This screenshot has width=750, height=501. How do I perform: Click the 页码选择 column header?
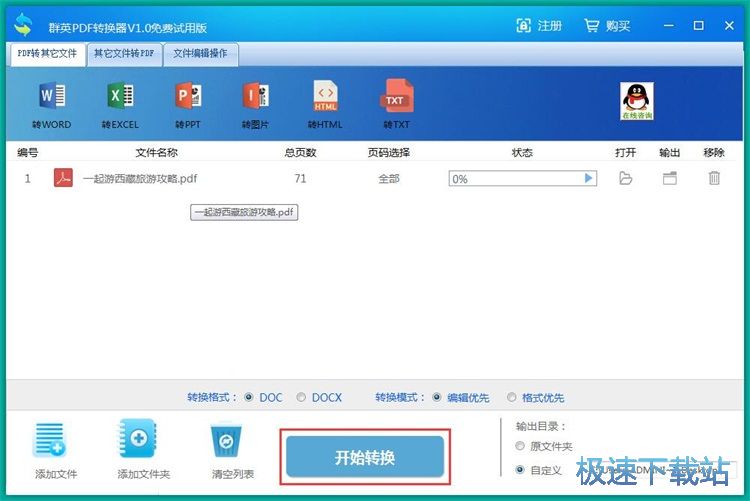(389, 153)
